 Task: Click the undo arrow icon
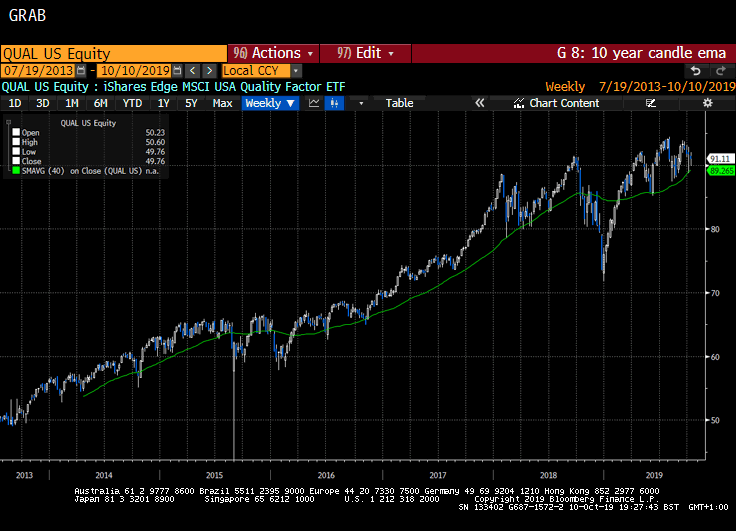(x=696, y=71)
